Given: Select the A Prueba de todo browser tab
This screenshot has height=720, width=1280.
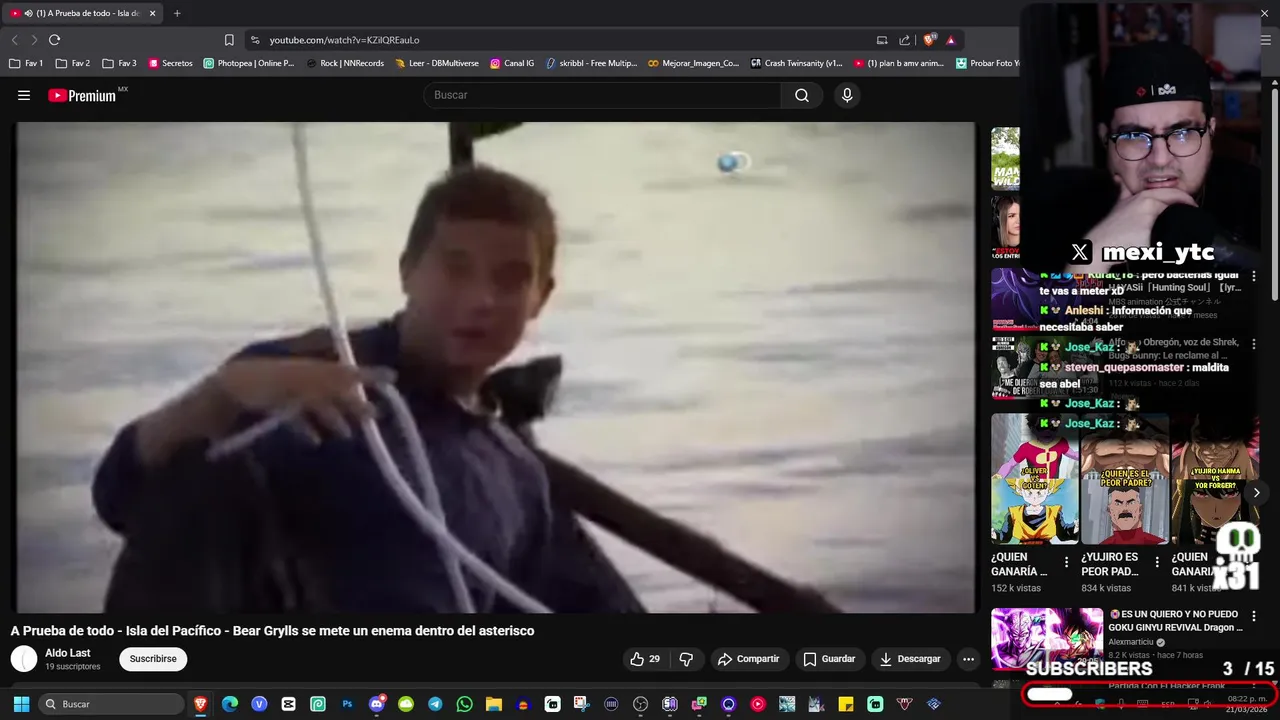Looking at the screenshot, I should tap(82, 13).
